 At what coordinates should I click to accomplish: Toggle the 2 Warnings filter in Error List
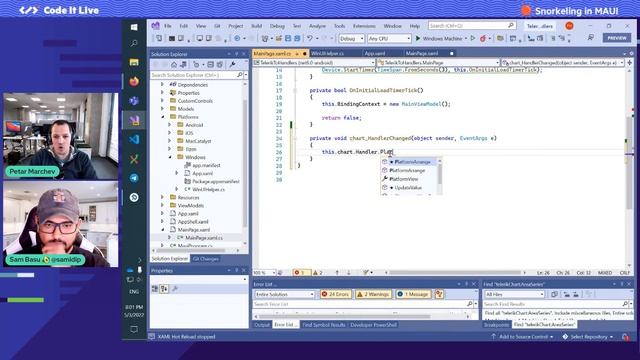[x=373, y=294]
